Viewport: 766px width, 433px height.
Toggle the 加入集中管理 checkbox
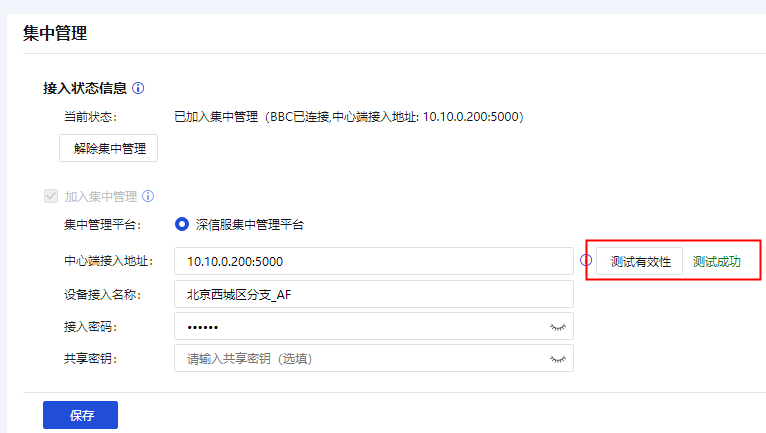pos(51,196)
